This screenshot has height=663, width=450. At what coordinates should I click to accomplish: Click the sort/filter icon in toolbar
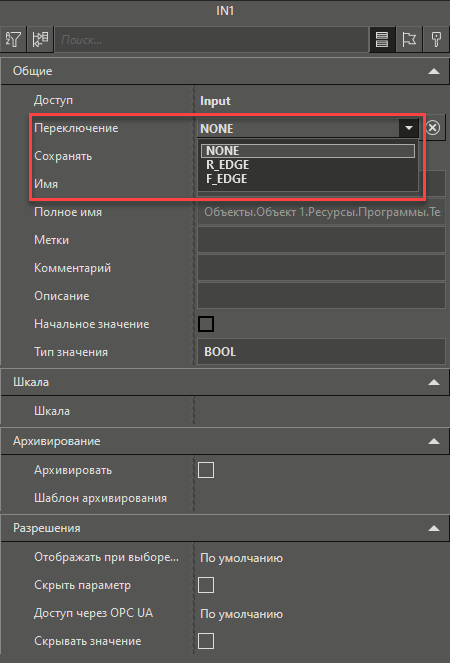(x=13, y=40)
